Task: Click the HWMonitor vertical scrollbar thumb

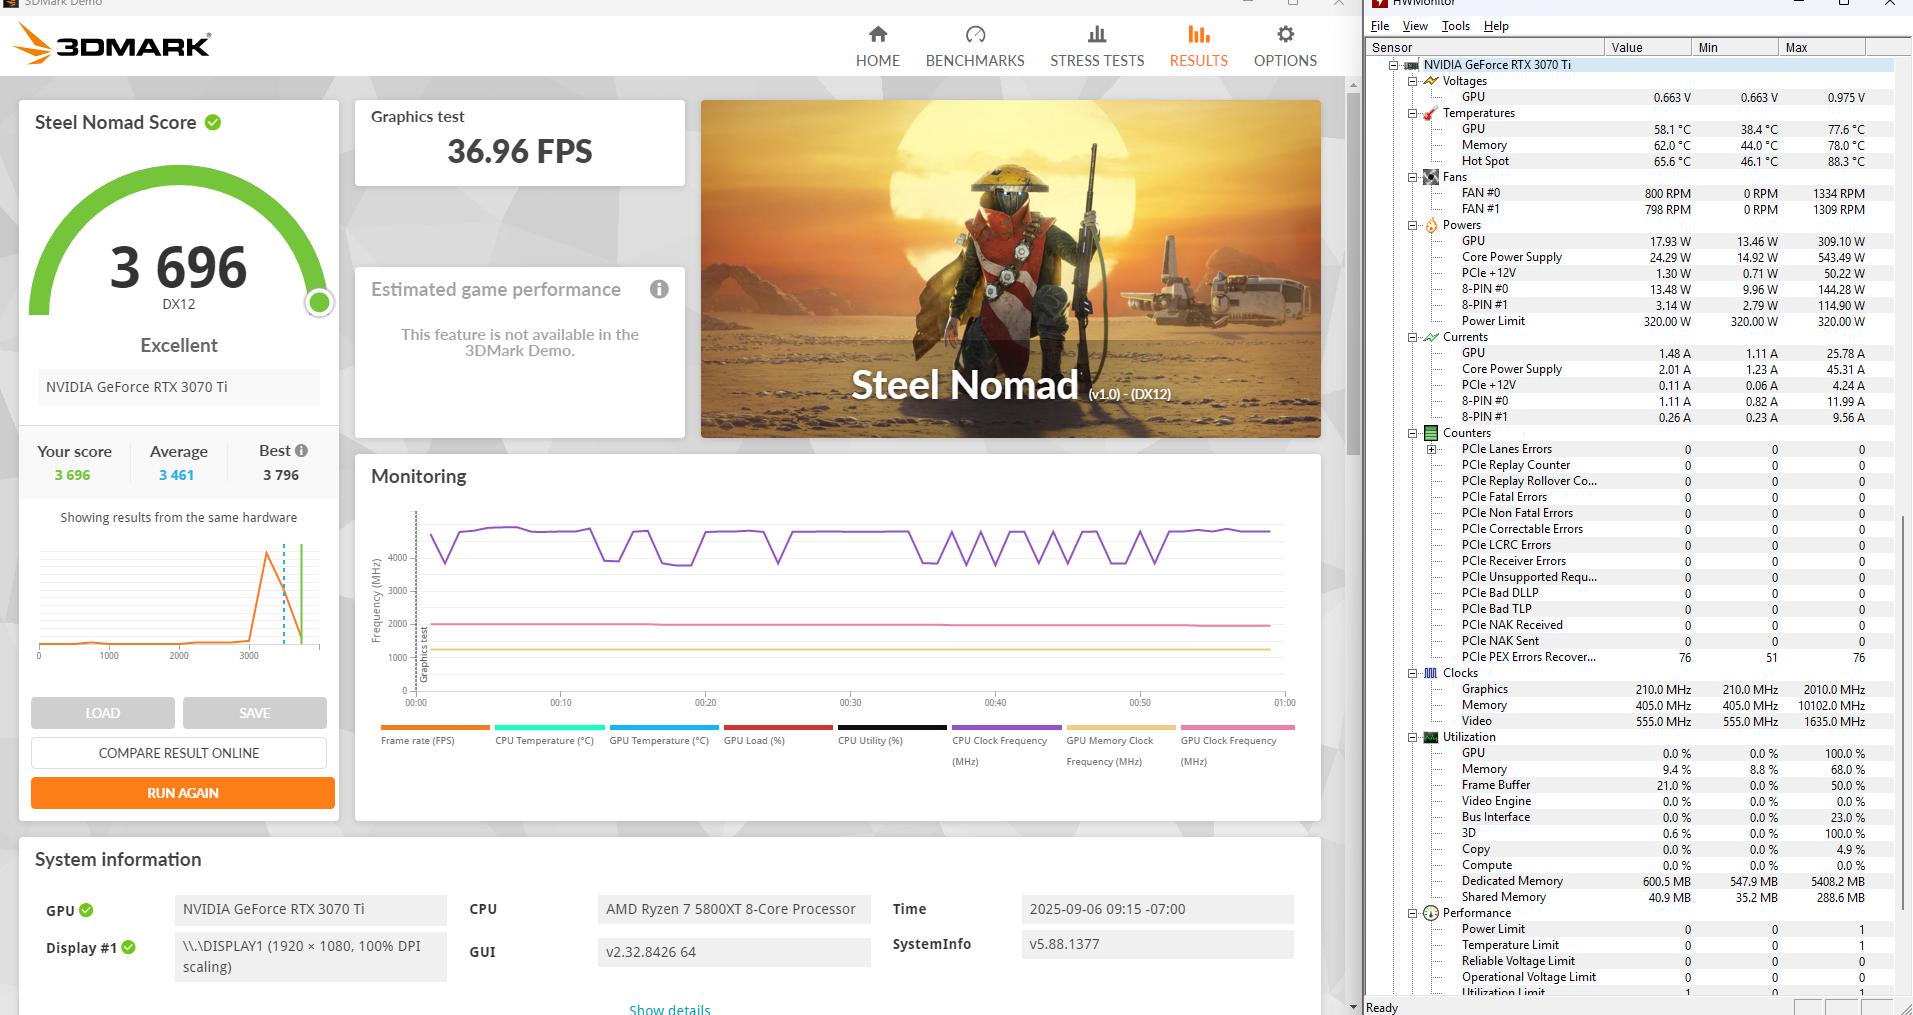Action: pyautogui.click(x=1903, y=713)
